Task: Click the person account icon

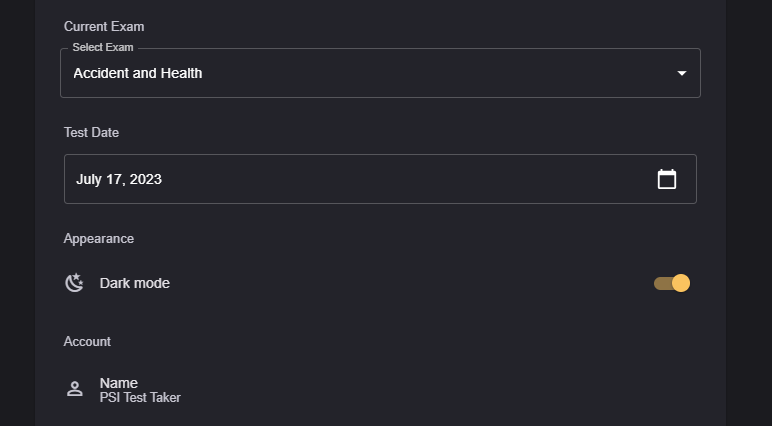Action: 74,389
